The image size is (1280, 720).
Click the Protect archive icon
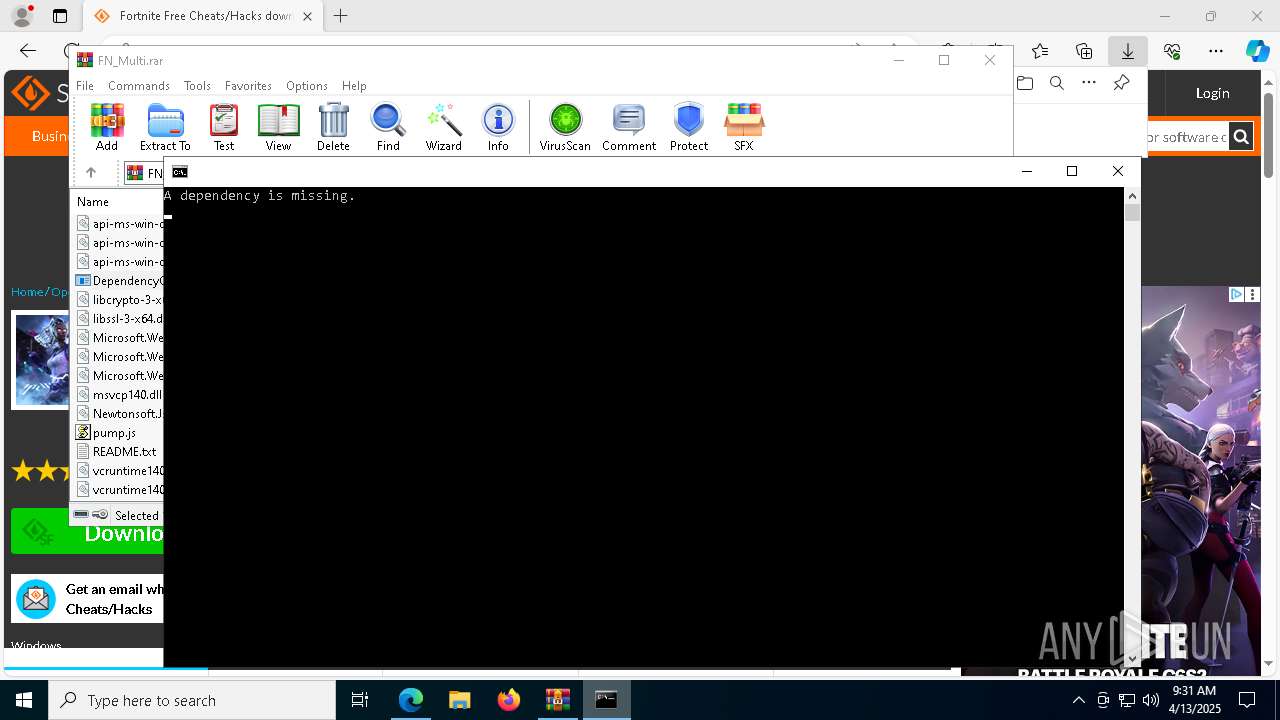point(689,127)
